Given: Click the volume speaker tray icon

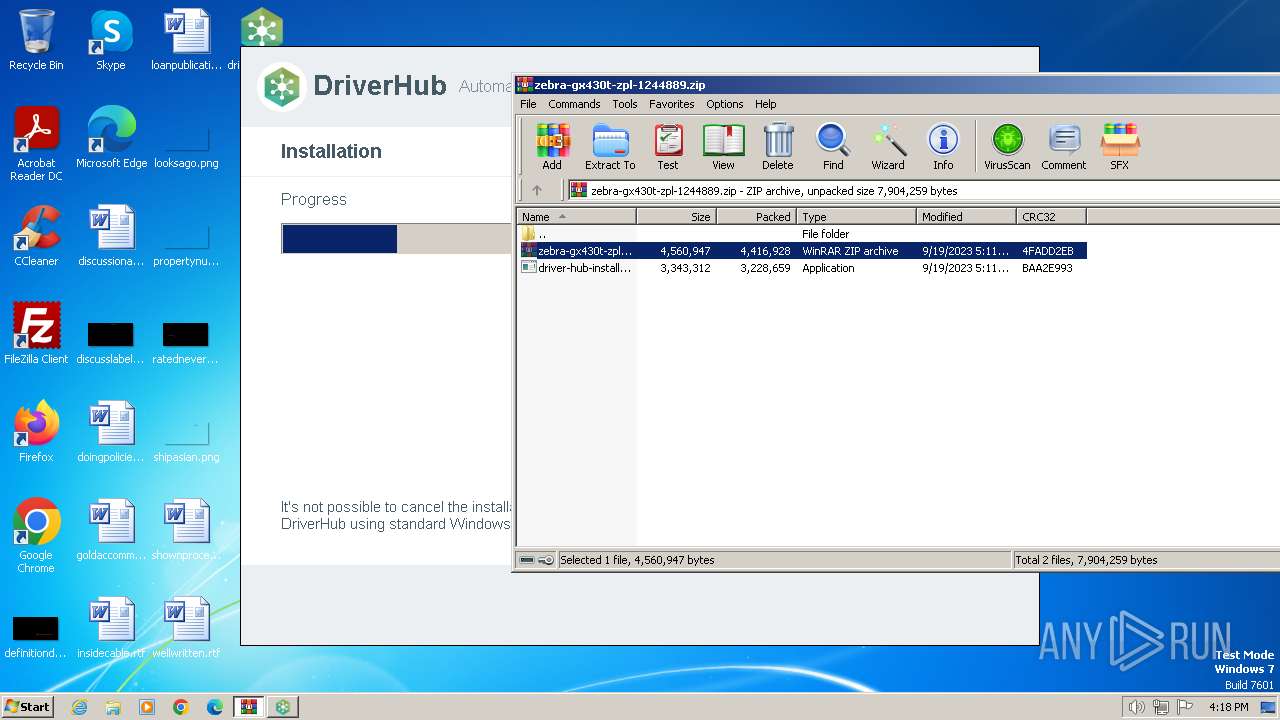Looking at the screenshot, I should click(x=1136, y=707).
